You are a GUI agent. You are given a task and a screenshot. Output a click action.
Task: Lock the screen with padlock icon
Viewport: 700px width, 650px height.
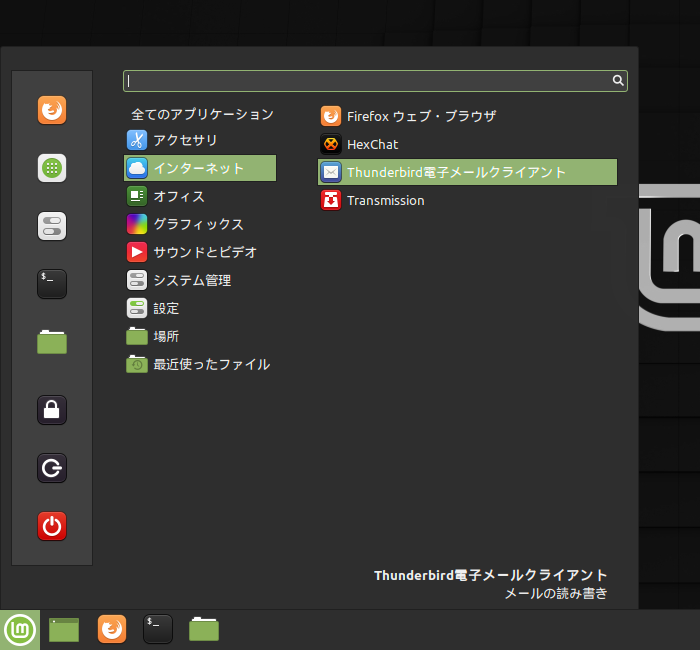click(52, 410)
